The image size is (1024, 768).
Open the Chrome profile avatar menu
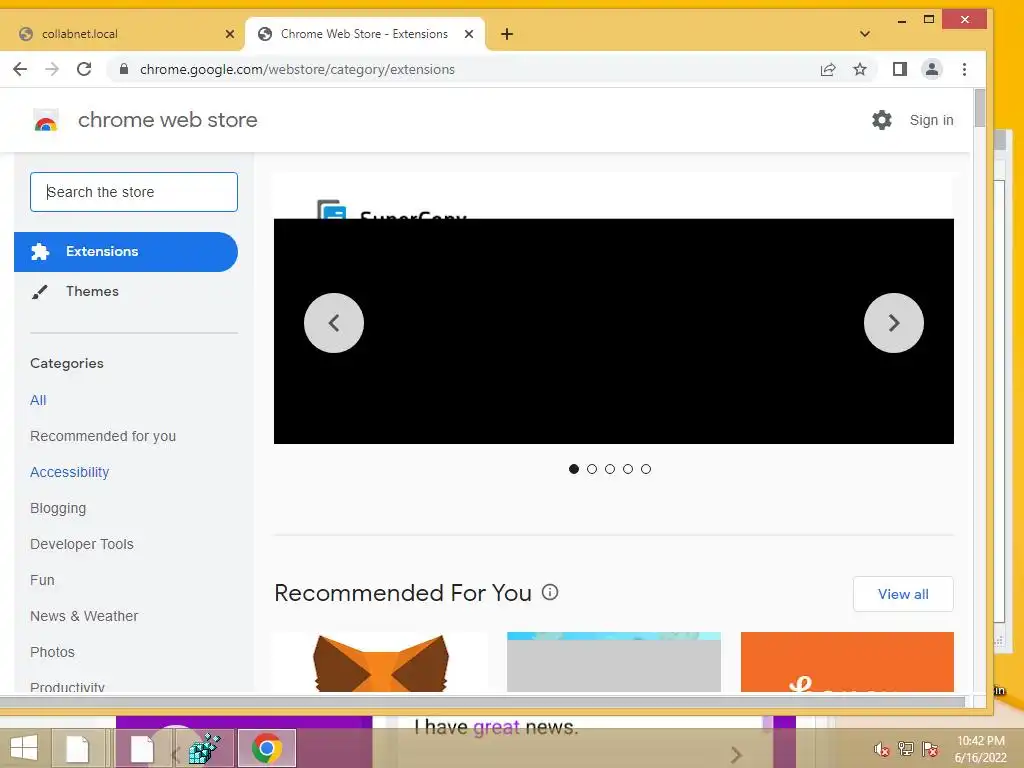(x=932, y=69)
